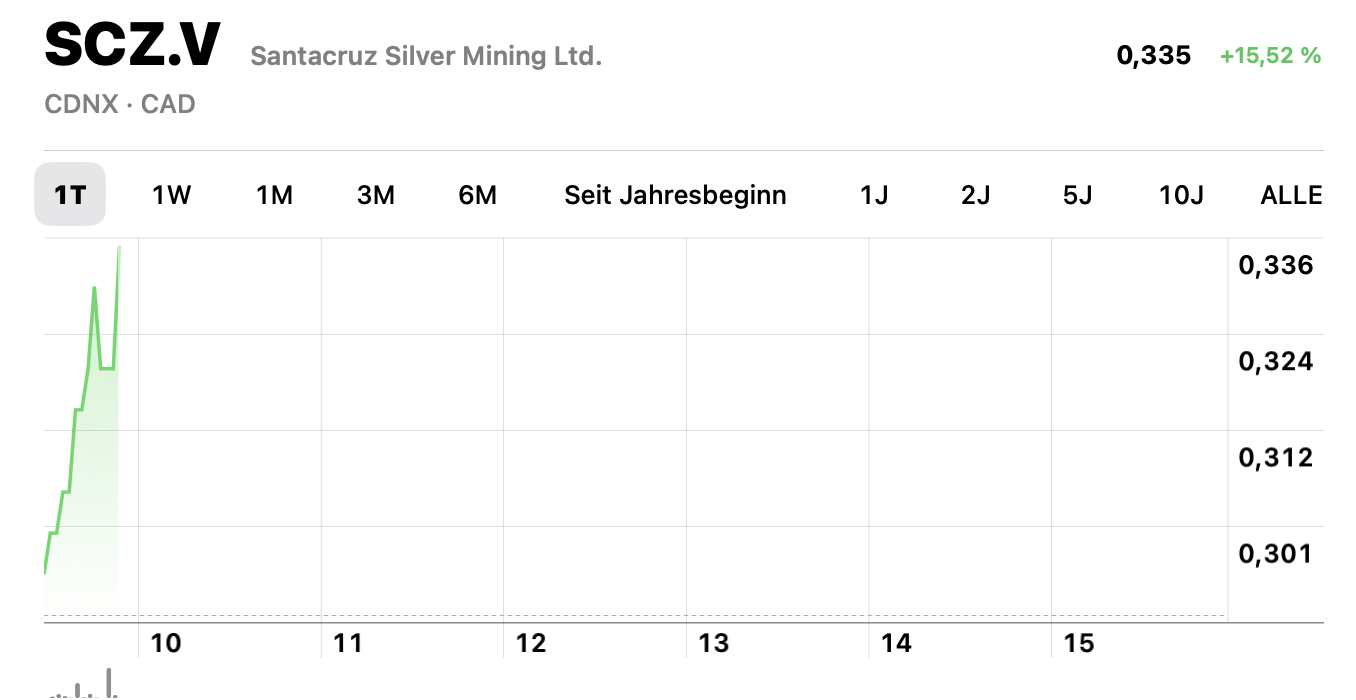Toggle the +15,52 % change display
This screenshot has width=1356, height=700.
point(1270,56)
